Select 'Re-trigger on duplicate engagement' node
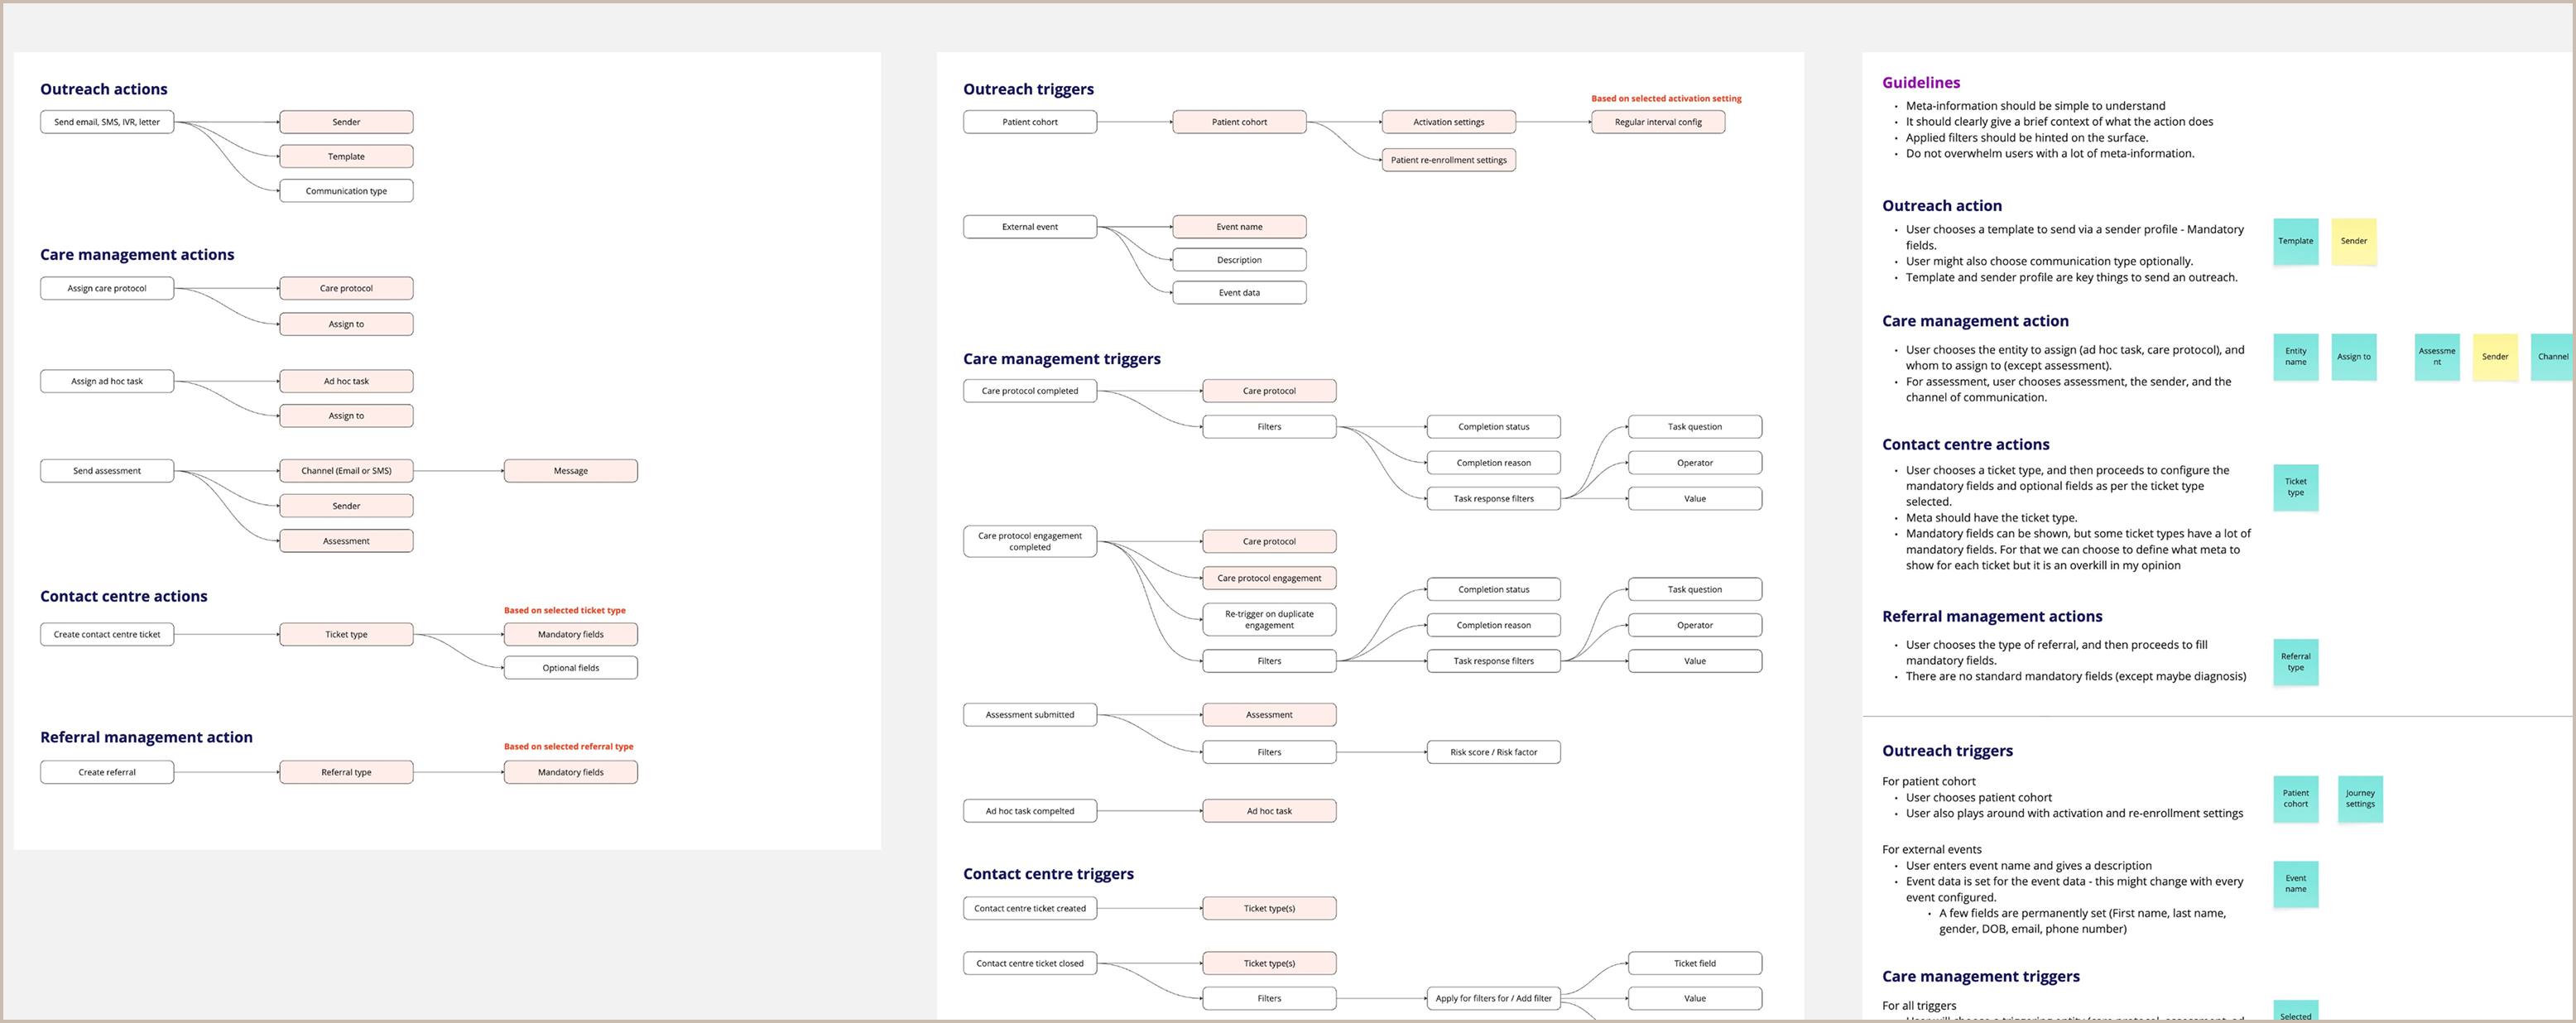 click(1269, 620)
